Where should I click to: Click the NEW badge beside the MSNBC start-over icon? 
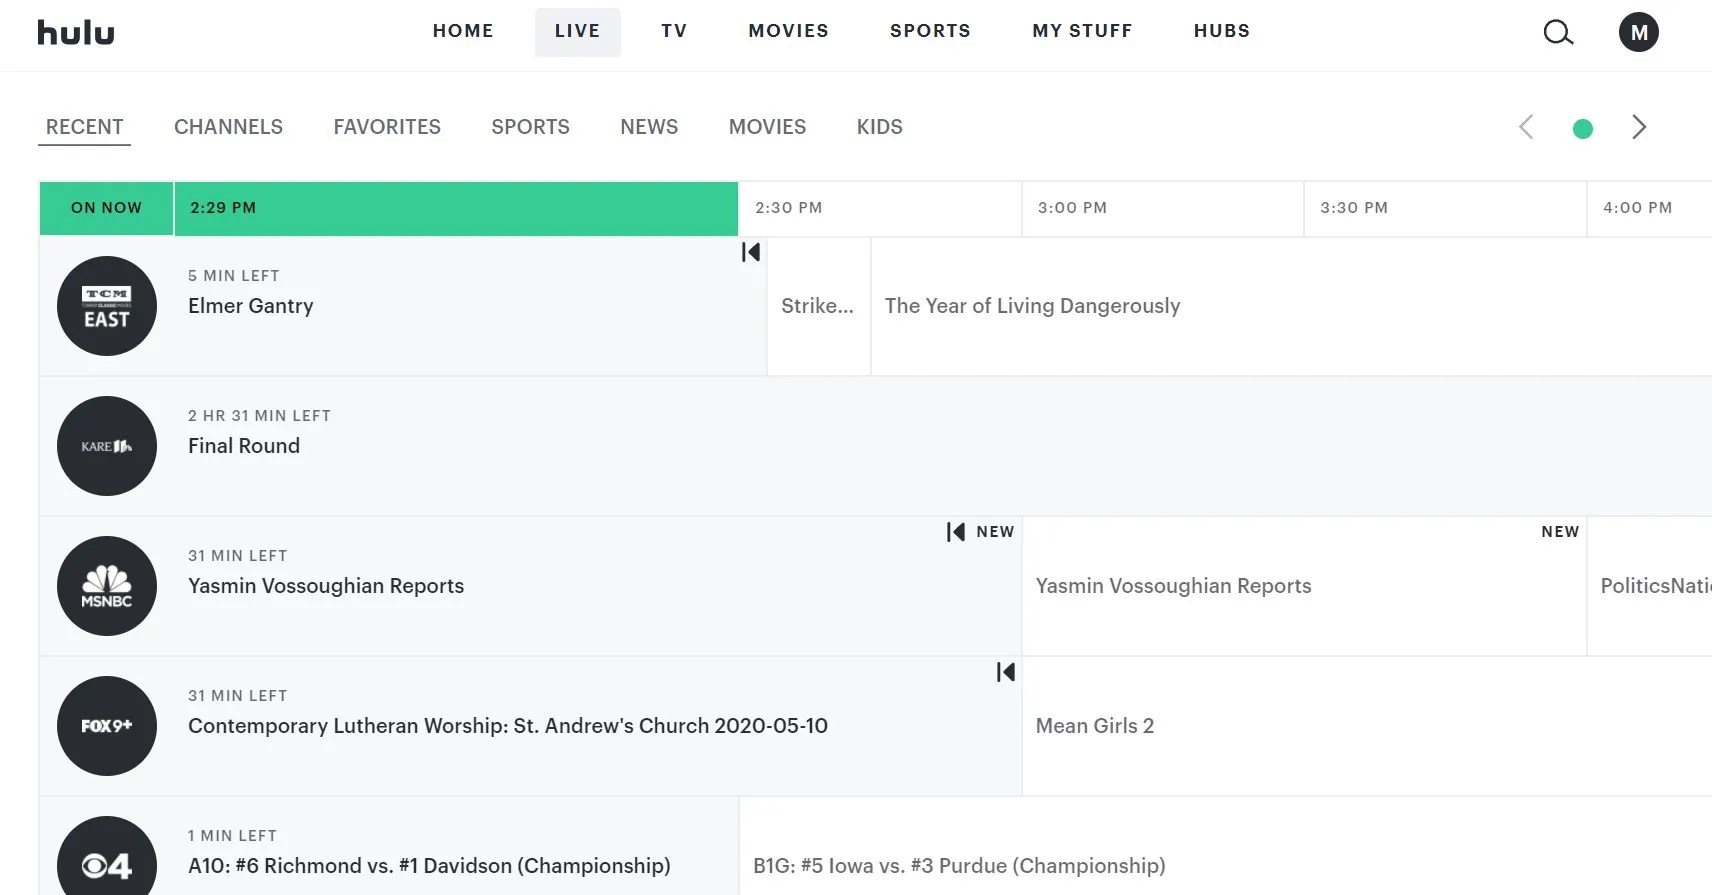click(995, 532)
